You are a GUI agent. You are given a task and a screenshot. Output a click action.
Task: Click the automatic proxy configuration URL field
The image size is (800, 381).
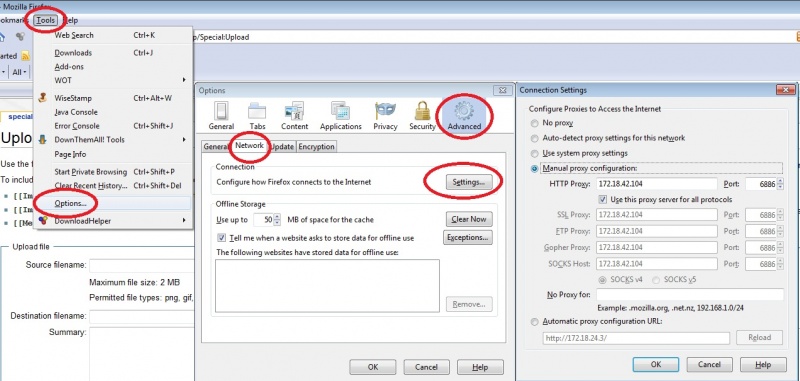point(636,338)
